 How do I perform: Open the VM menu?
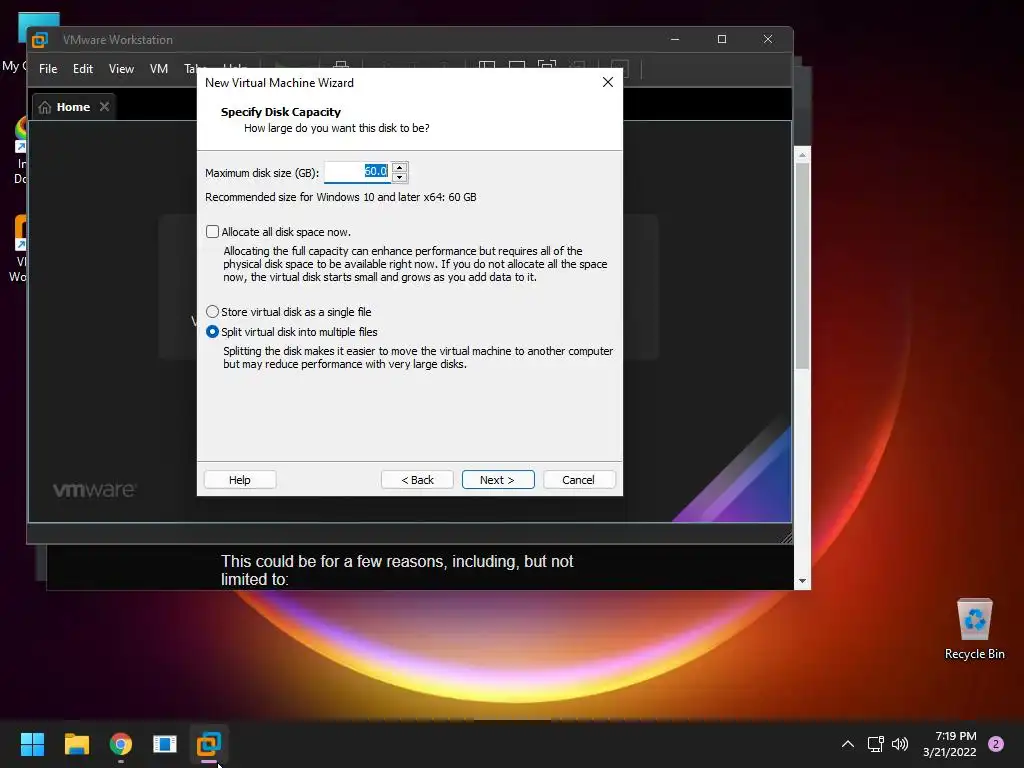[159, 69]
